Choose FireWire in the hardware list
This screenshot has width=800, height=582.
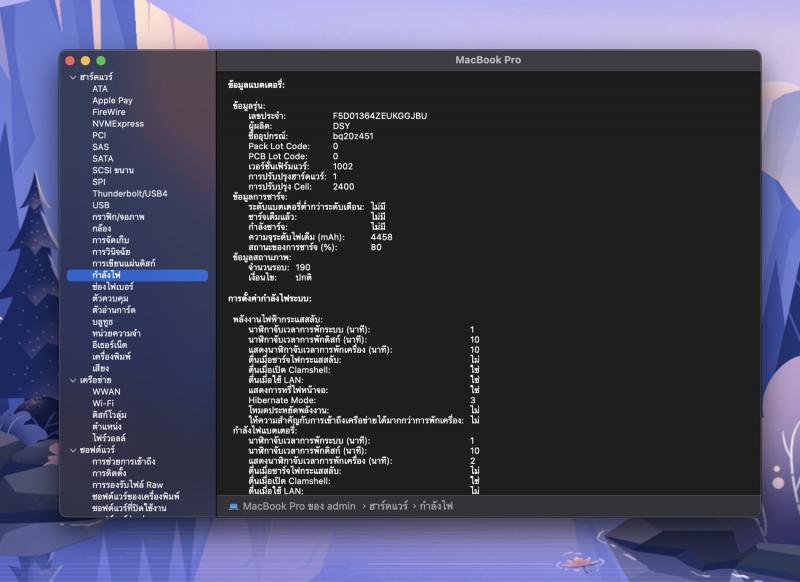pyautogui.click(x=109, y=112)
